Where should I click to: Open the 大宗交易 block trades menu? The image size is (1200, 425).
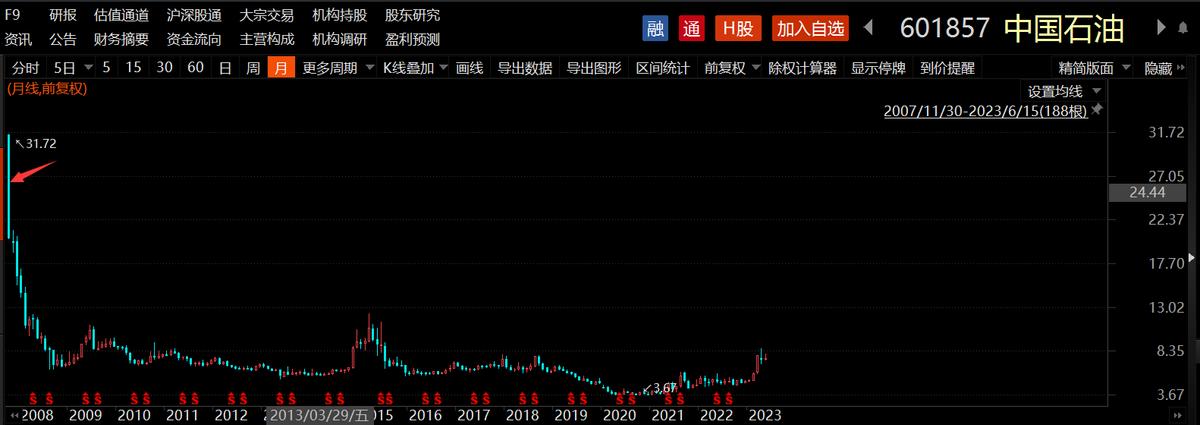pos(267,16)
